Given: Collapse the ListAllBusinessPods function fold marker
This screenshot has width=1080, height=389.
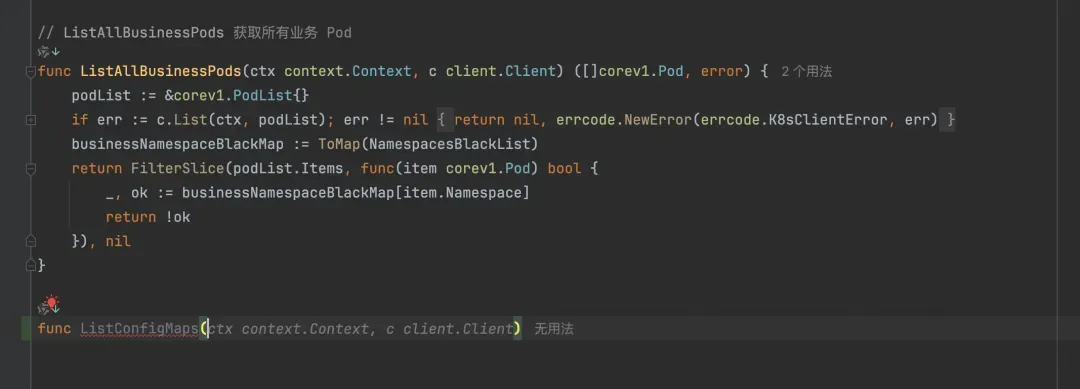Looking at the screenshot, I should [30, 72].
